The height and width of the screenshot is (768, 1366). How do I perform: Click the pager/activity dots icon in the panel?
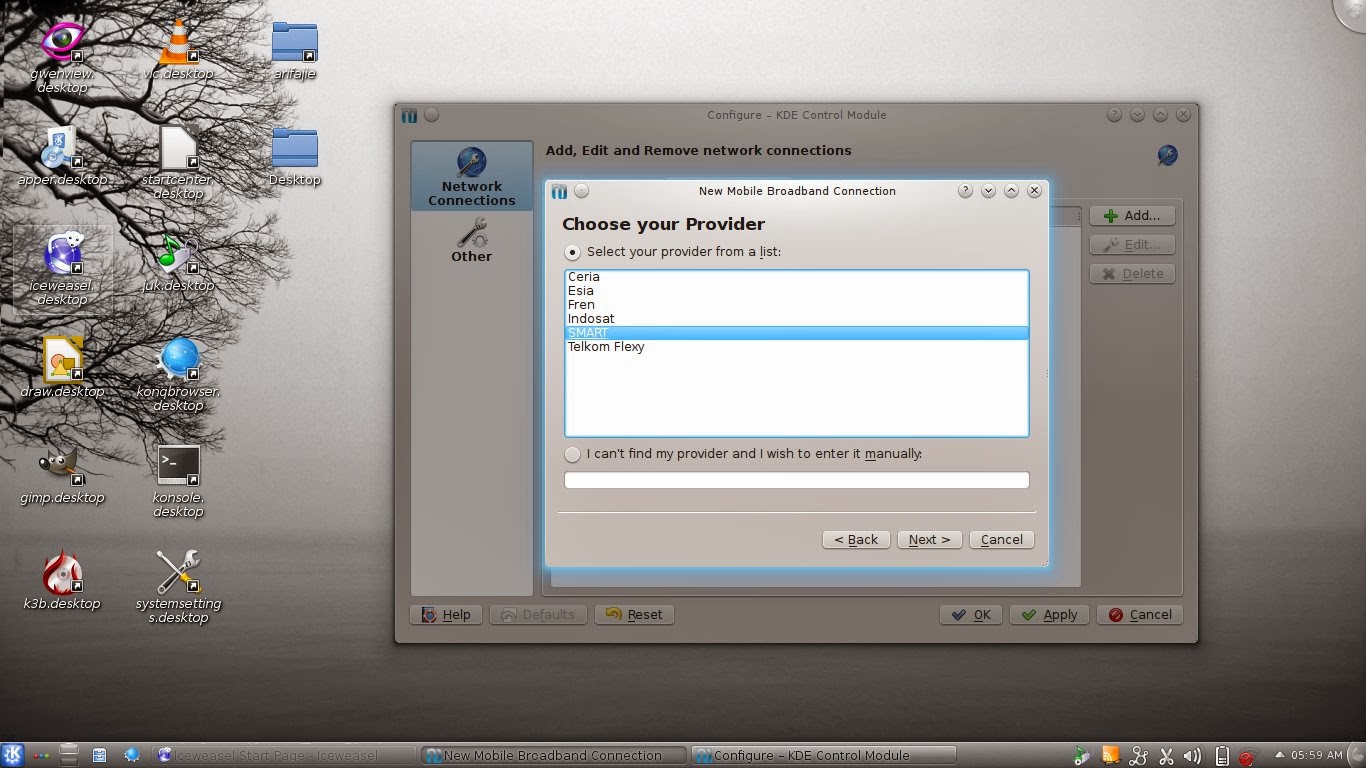pos(41,756)
